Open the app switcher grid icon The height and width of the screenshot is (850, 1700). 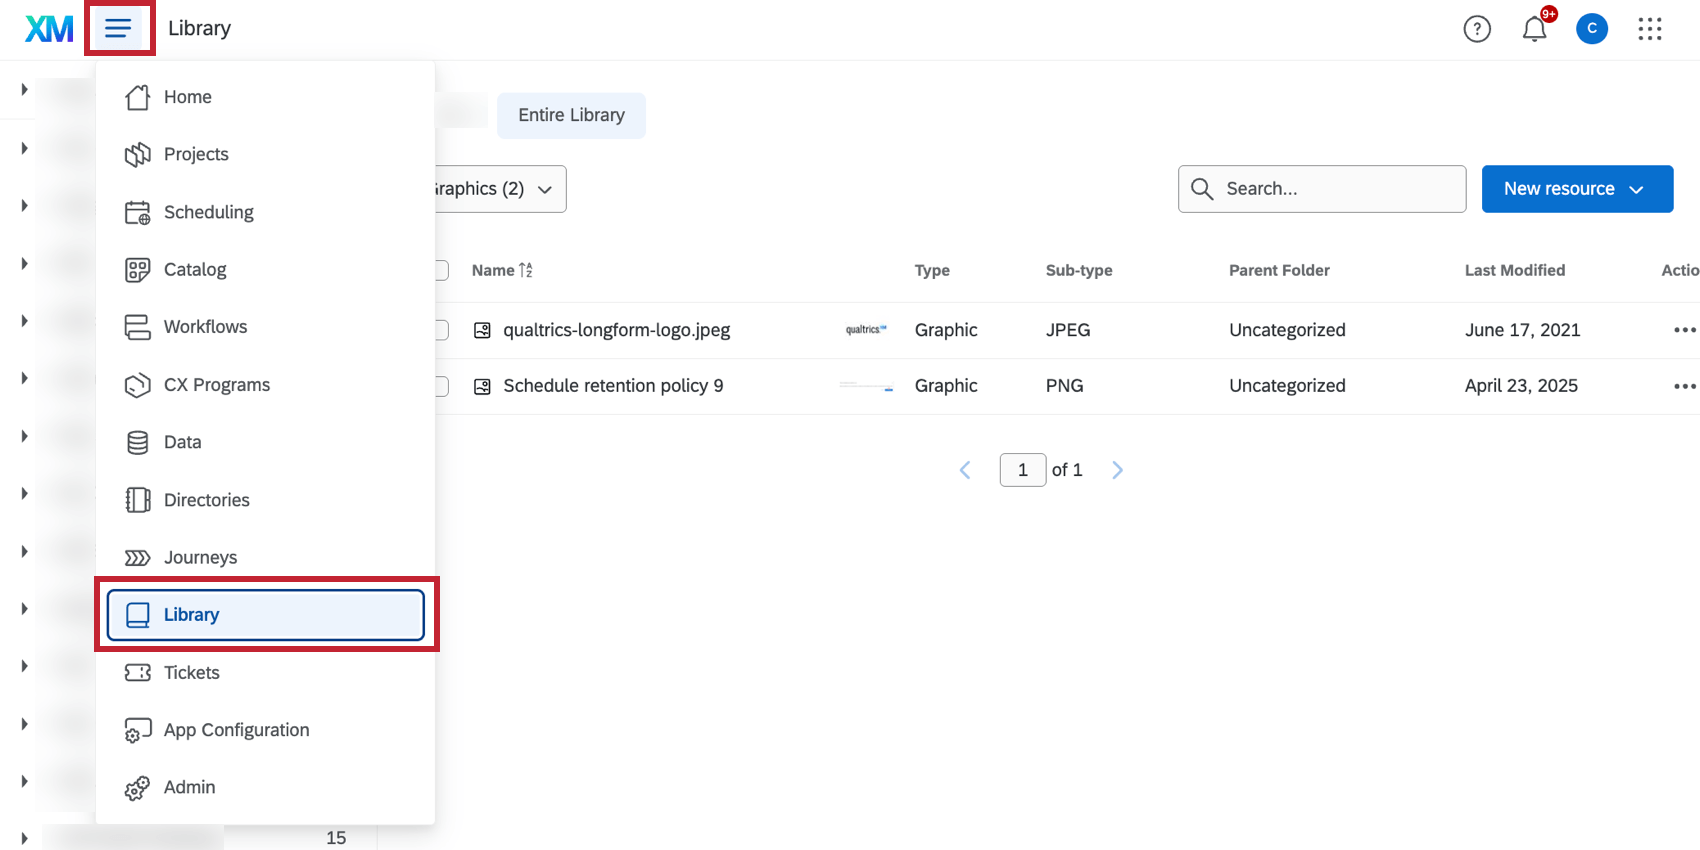[x=1649, y=29]
